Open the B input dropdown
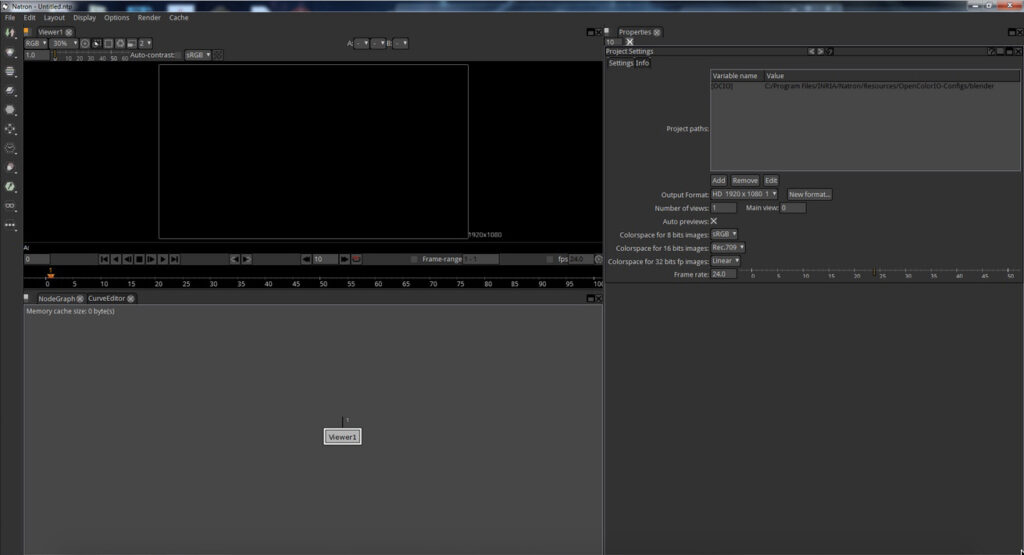1024x555 pixels. (400, 44)
